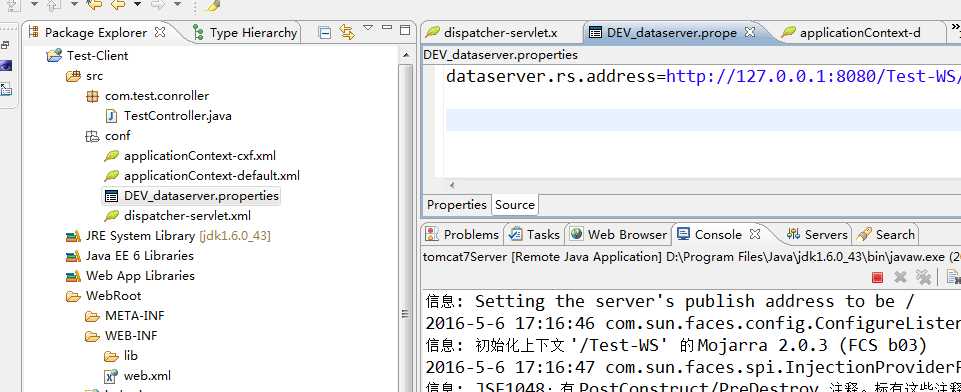The height and width of the screenshot is (392, 961).
Task: Close the DEV_dataserver.prope editor tab
Action: coord(749,32)
